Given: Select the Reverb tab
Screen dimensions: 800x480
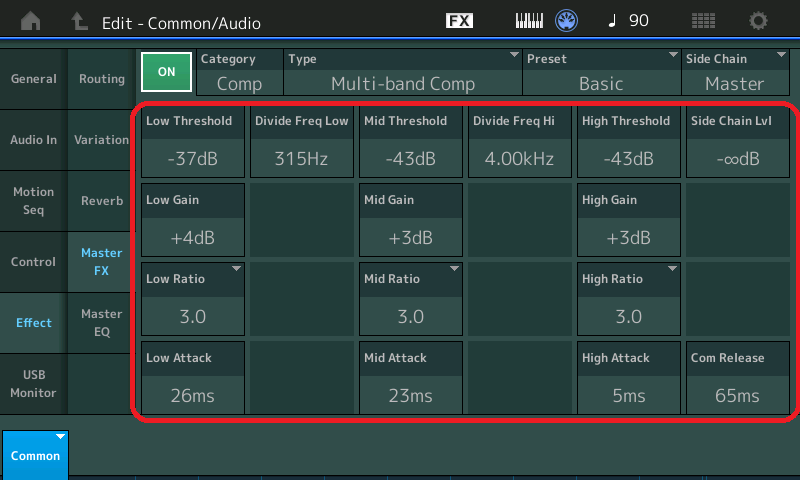Looking at the screenshot, I should tap(101, 200).
